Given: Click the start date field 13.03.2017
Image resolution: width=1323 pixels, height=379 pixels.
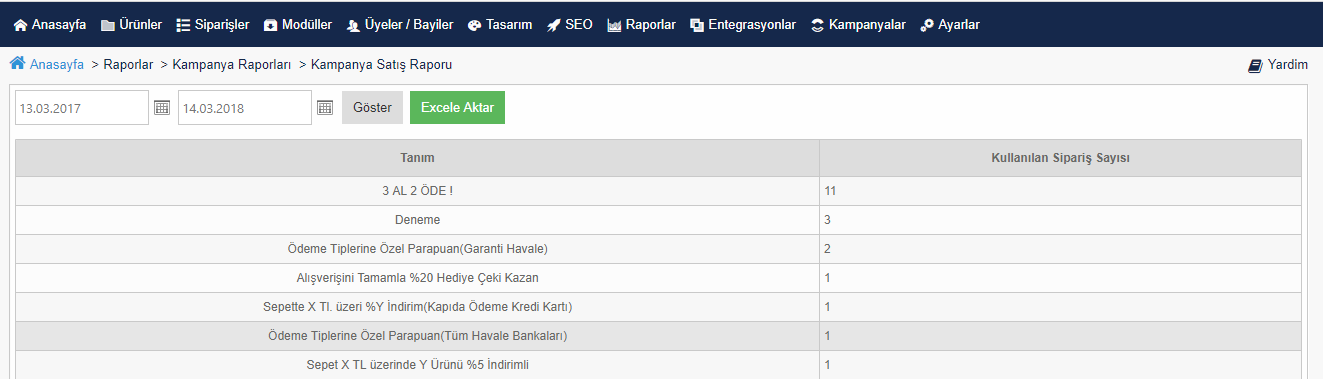Looking at the screenshot, I should click(82, 108).
